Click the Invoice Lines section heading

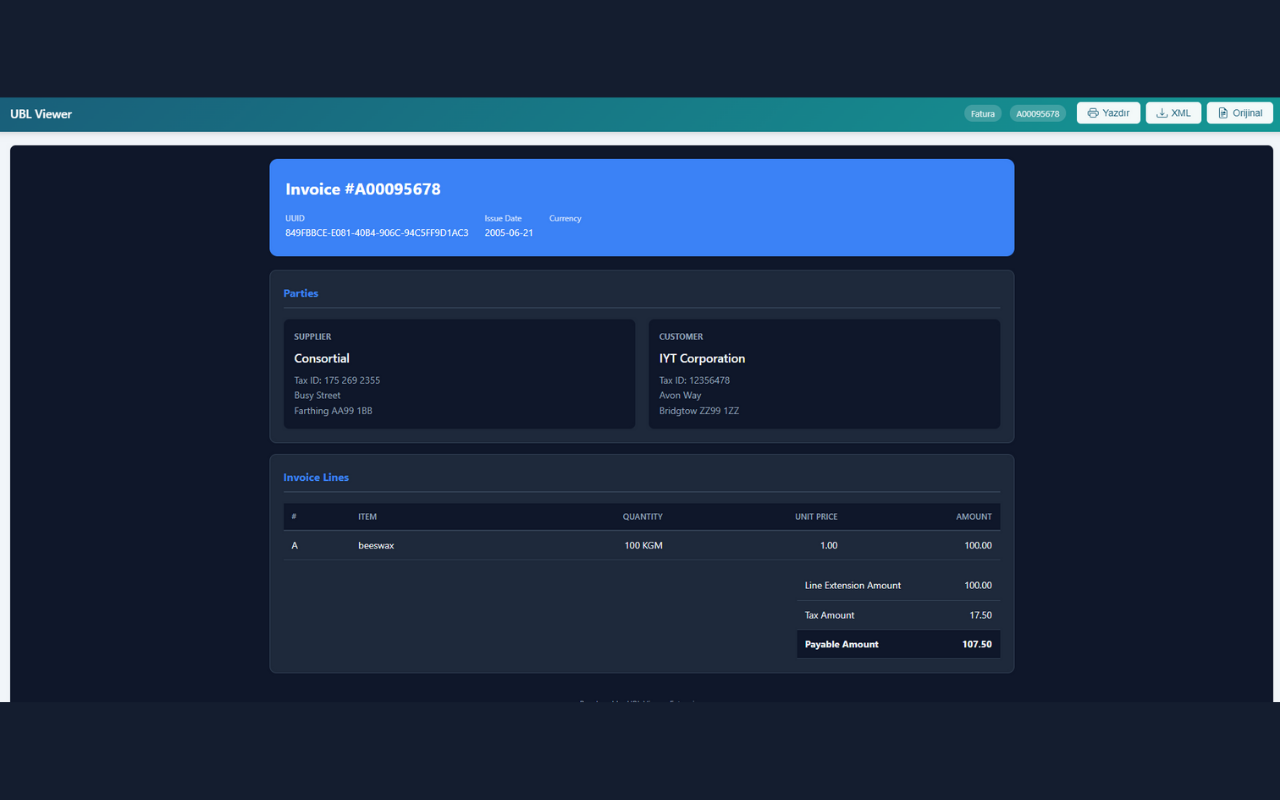pyautogui.click(x=316, y=477)
